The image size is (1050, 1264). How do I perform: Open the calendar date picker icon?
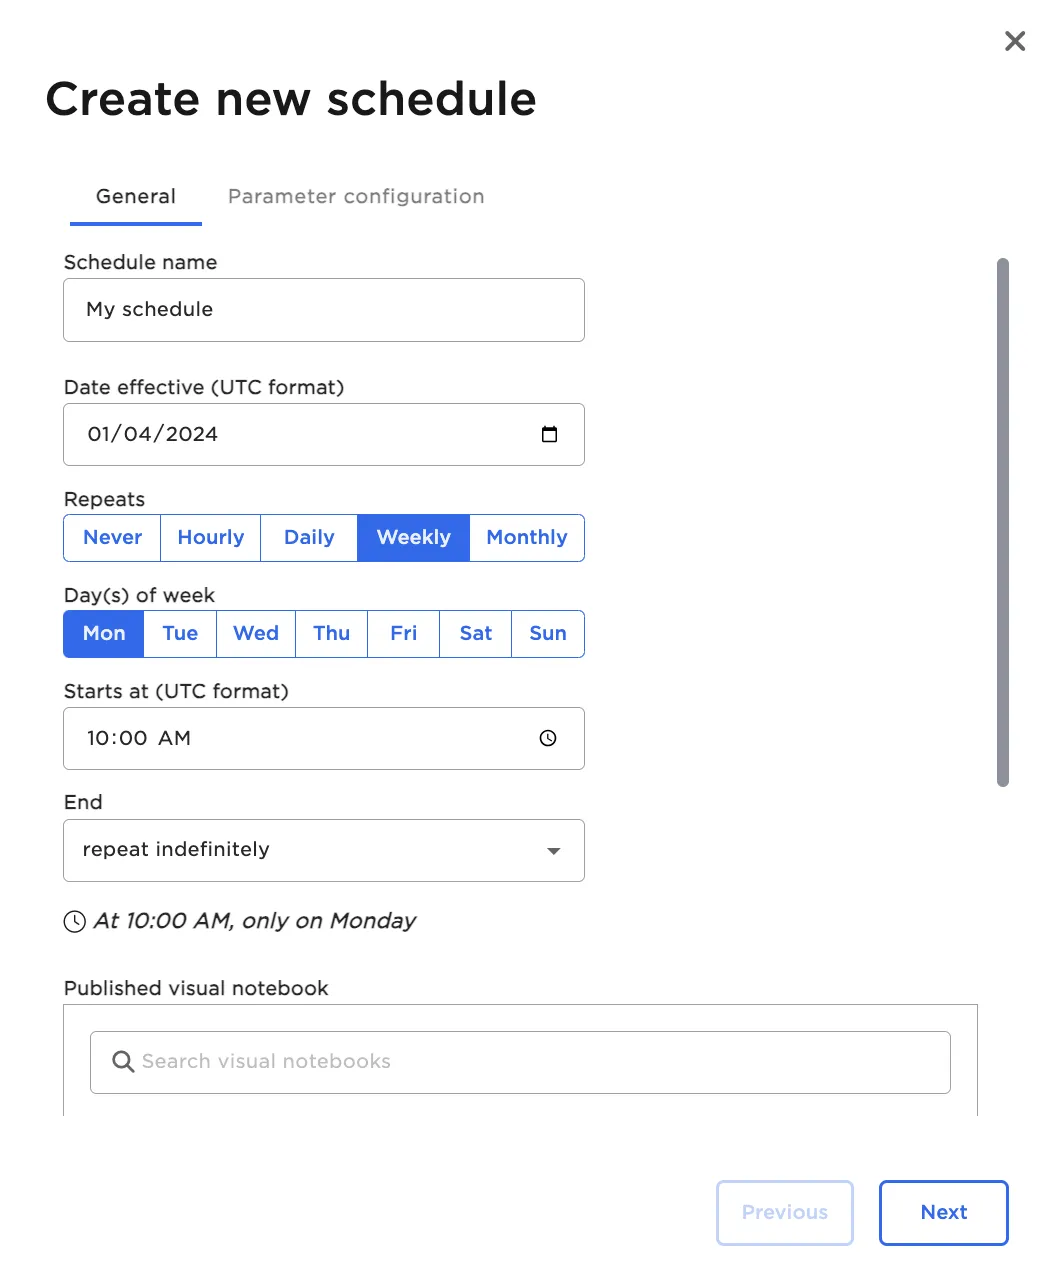pyautogui.click(x=549, y=434)
